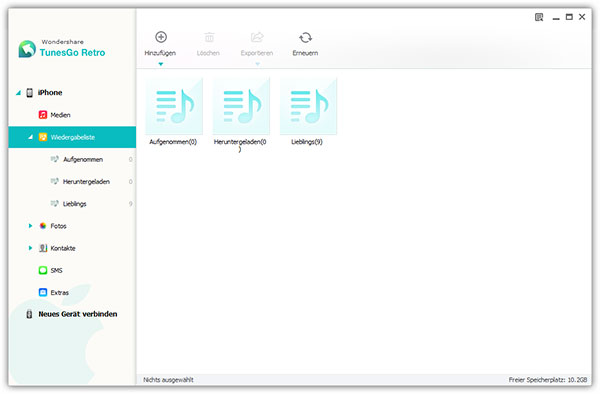Image resolution: width=600 pixels, height=394 pixels.
Task: Click the Lieblings count 9 in sidebar
Action: pos(130,204)
